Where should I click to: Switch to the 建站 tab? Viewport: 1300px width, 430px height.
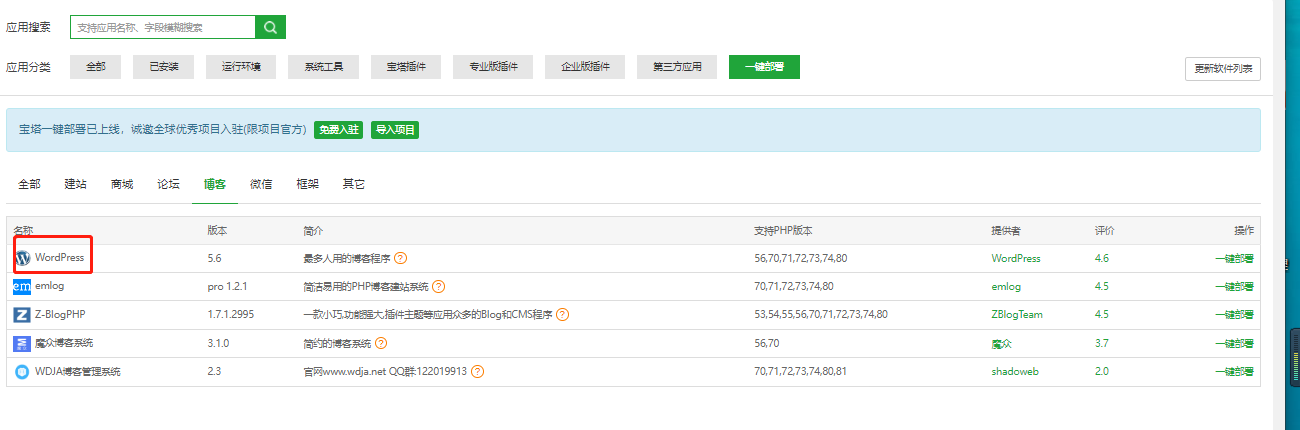(76, 184)
